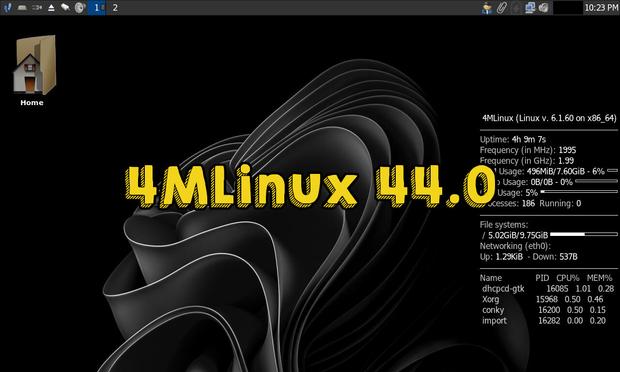Switch to workspace 2
This screenshot has height=372, width=620.
pos(115,8)
